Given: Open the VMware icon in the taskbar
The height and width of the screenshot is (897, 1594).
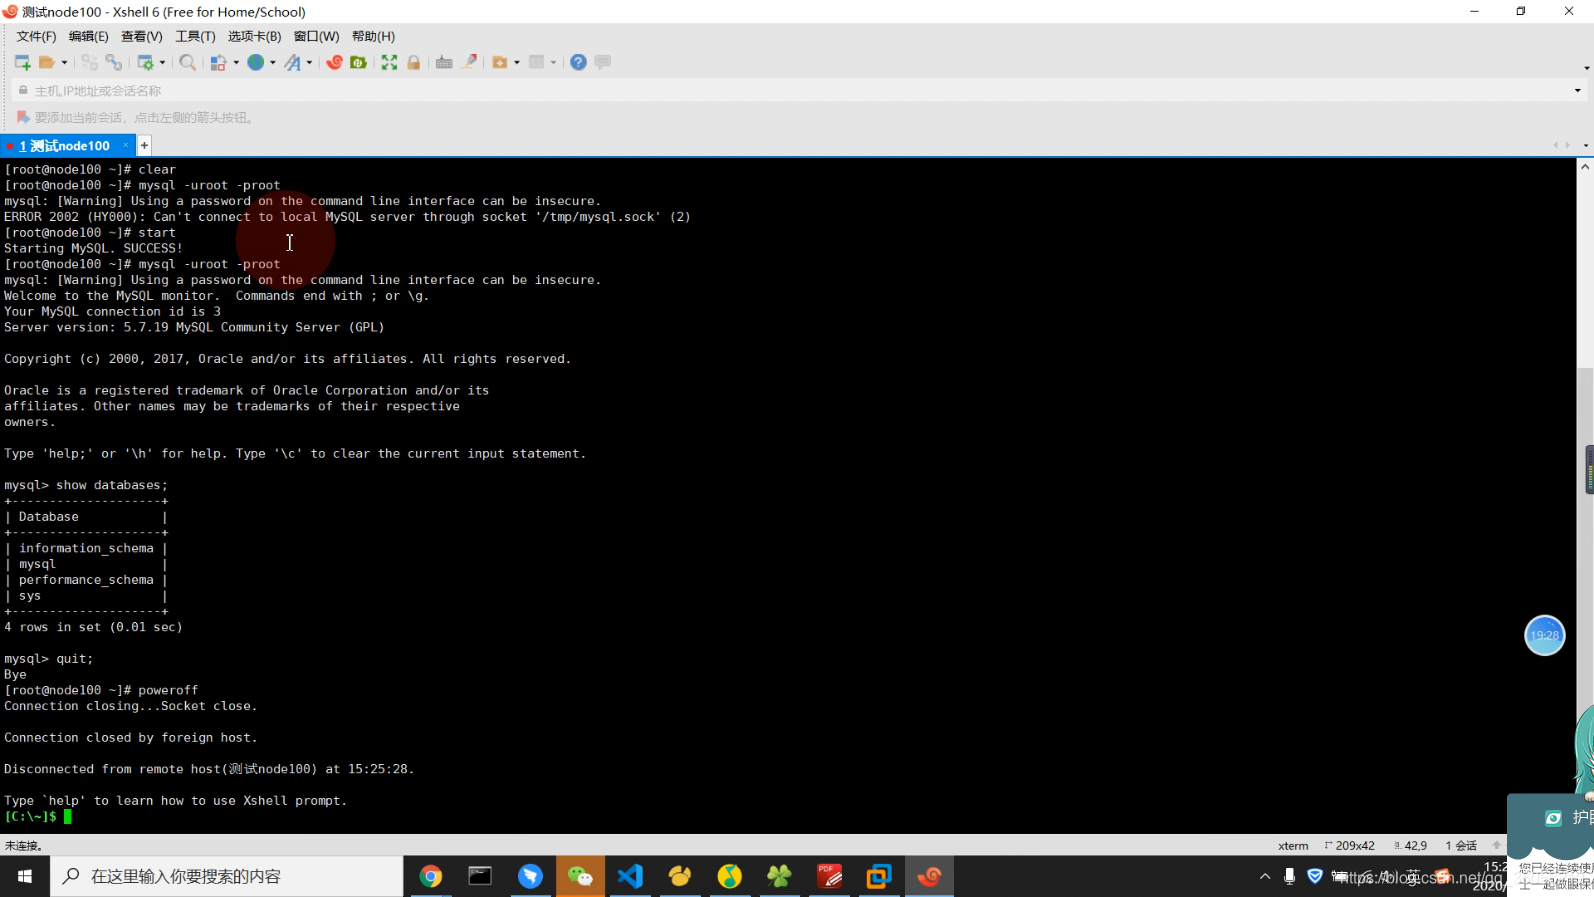Looking at the screenshot, I should [879, 876].
